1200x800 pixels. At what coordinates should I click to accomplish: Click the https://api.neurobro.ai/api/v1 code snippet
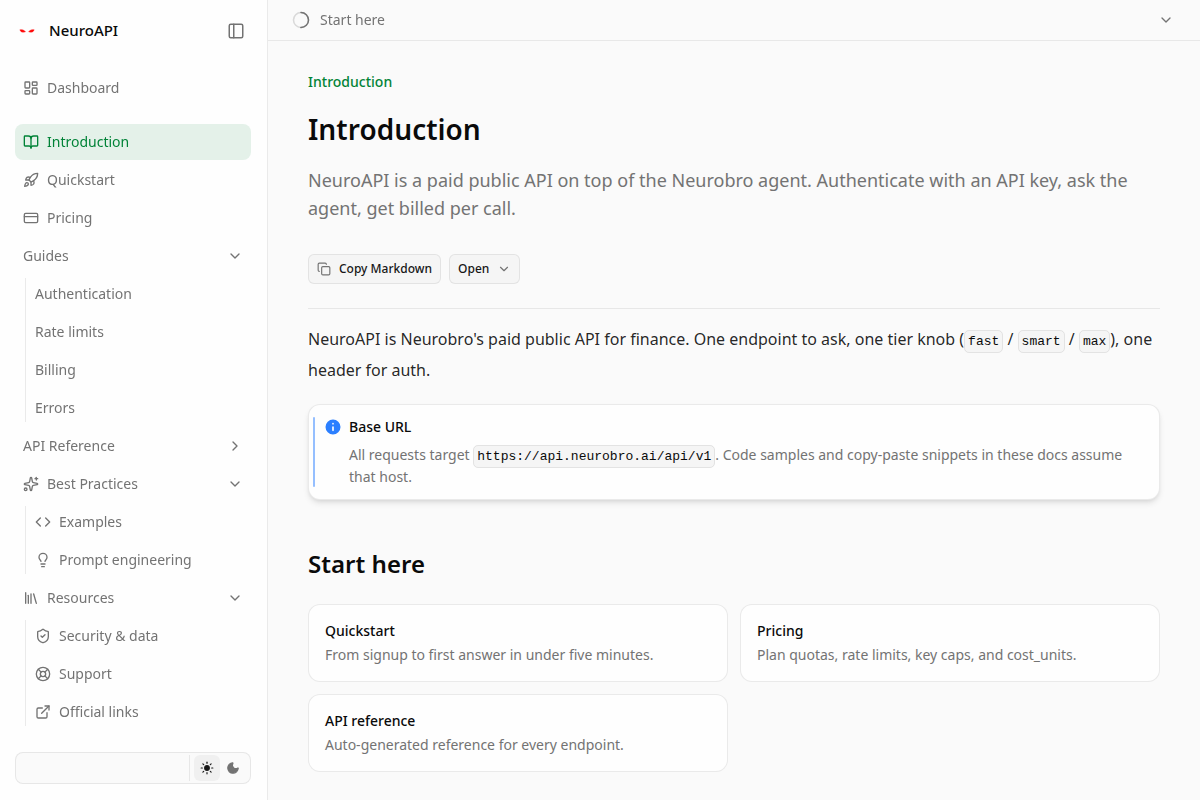[594, 456]
